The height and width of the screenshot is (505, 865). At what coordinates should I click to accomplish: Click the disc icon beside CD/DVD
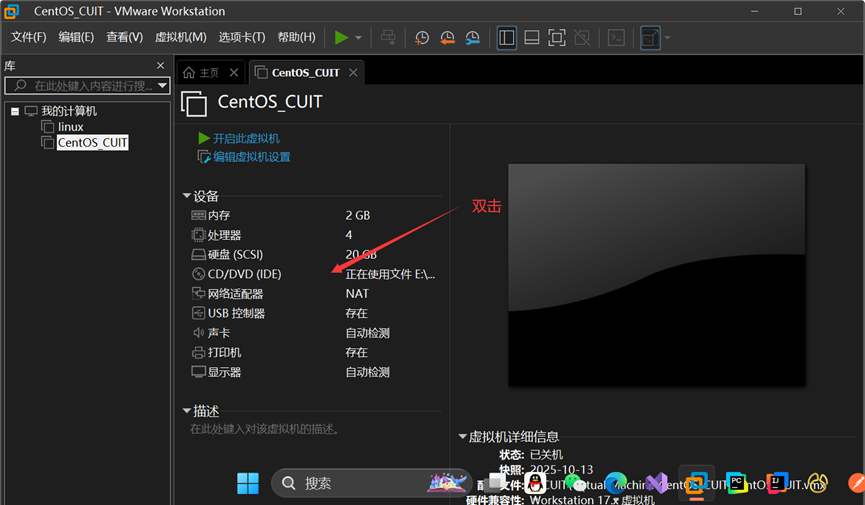click(x=199, y=274)
